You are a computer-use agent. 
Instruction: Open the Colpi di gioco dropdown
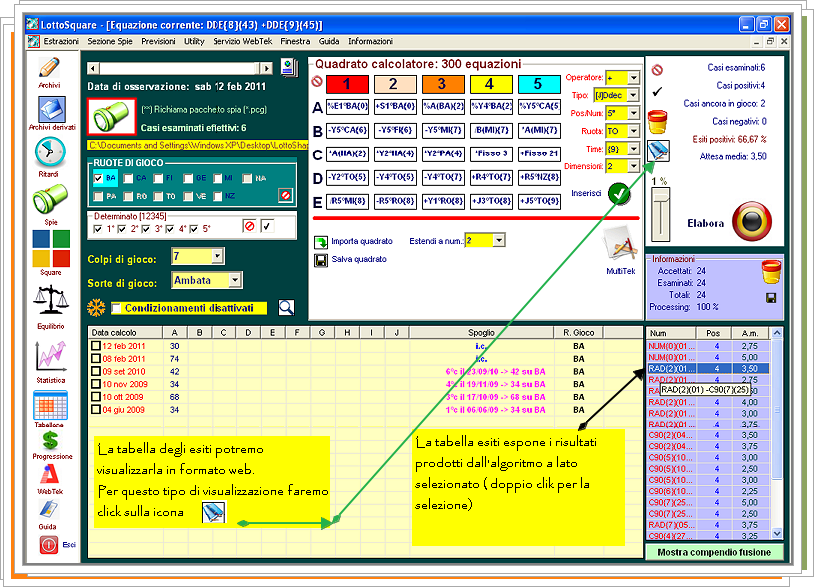(x=218, y=256)
